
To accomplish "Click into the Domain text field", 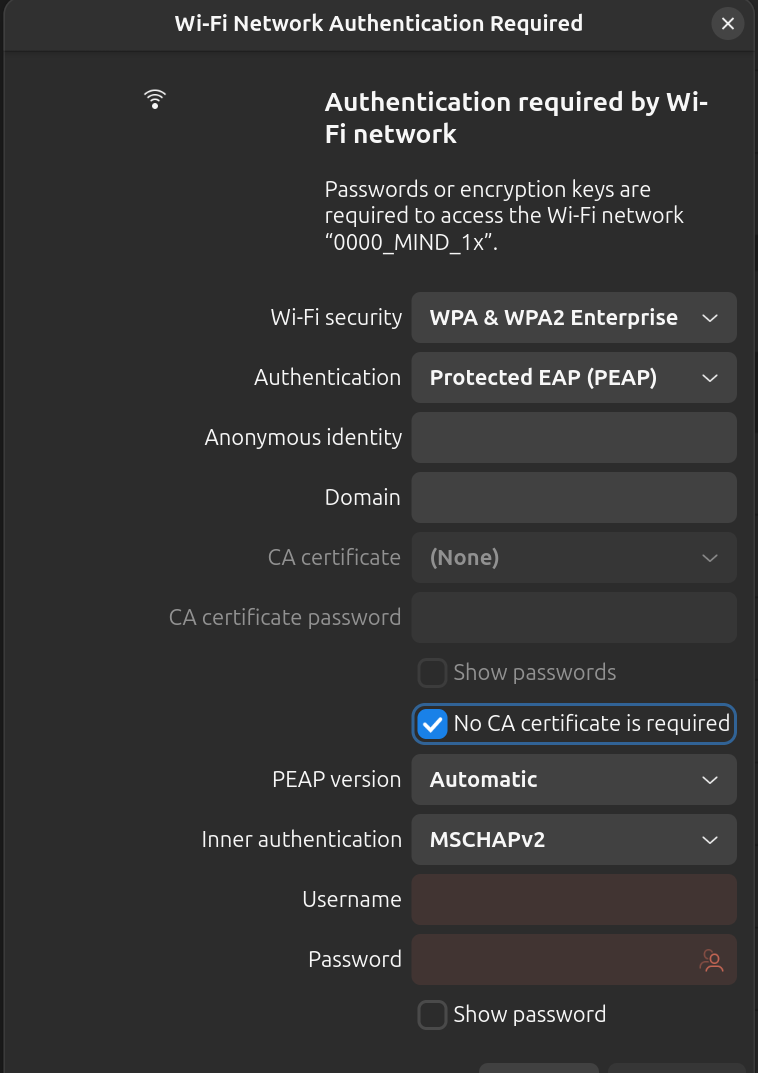I will 574,498.
